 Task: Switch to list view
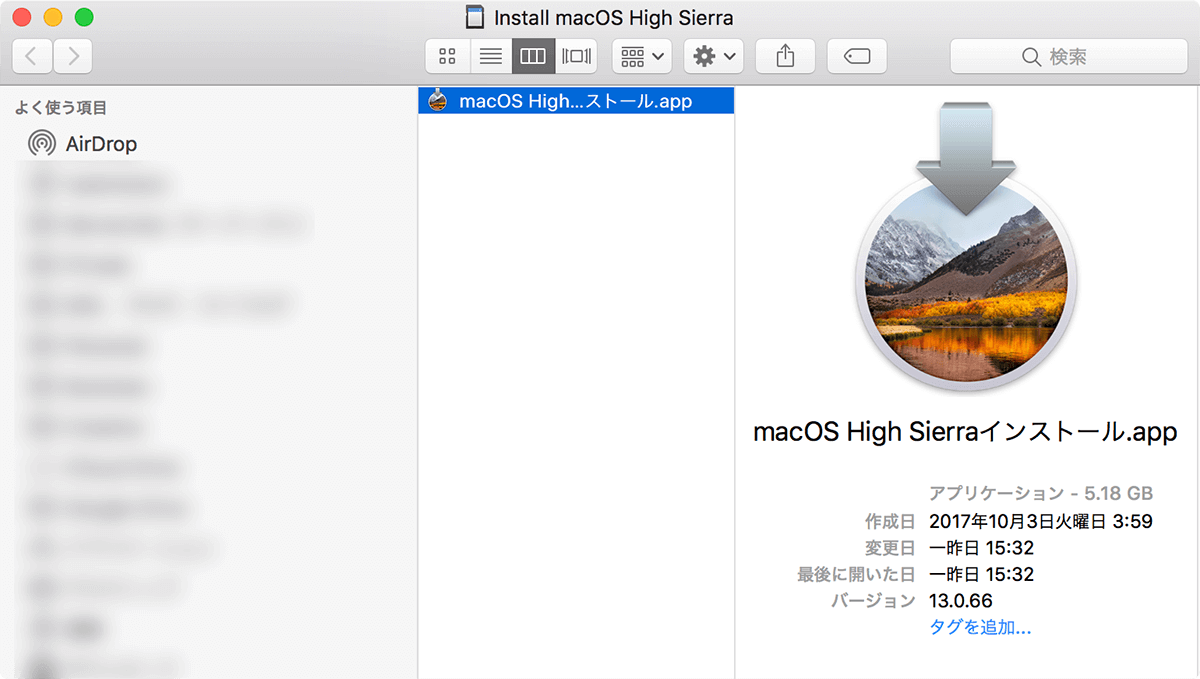[x=490, y=56]
